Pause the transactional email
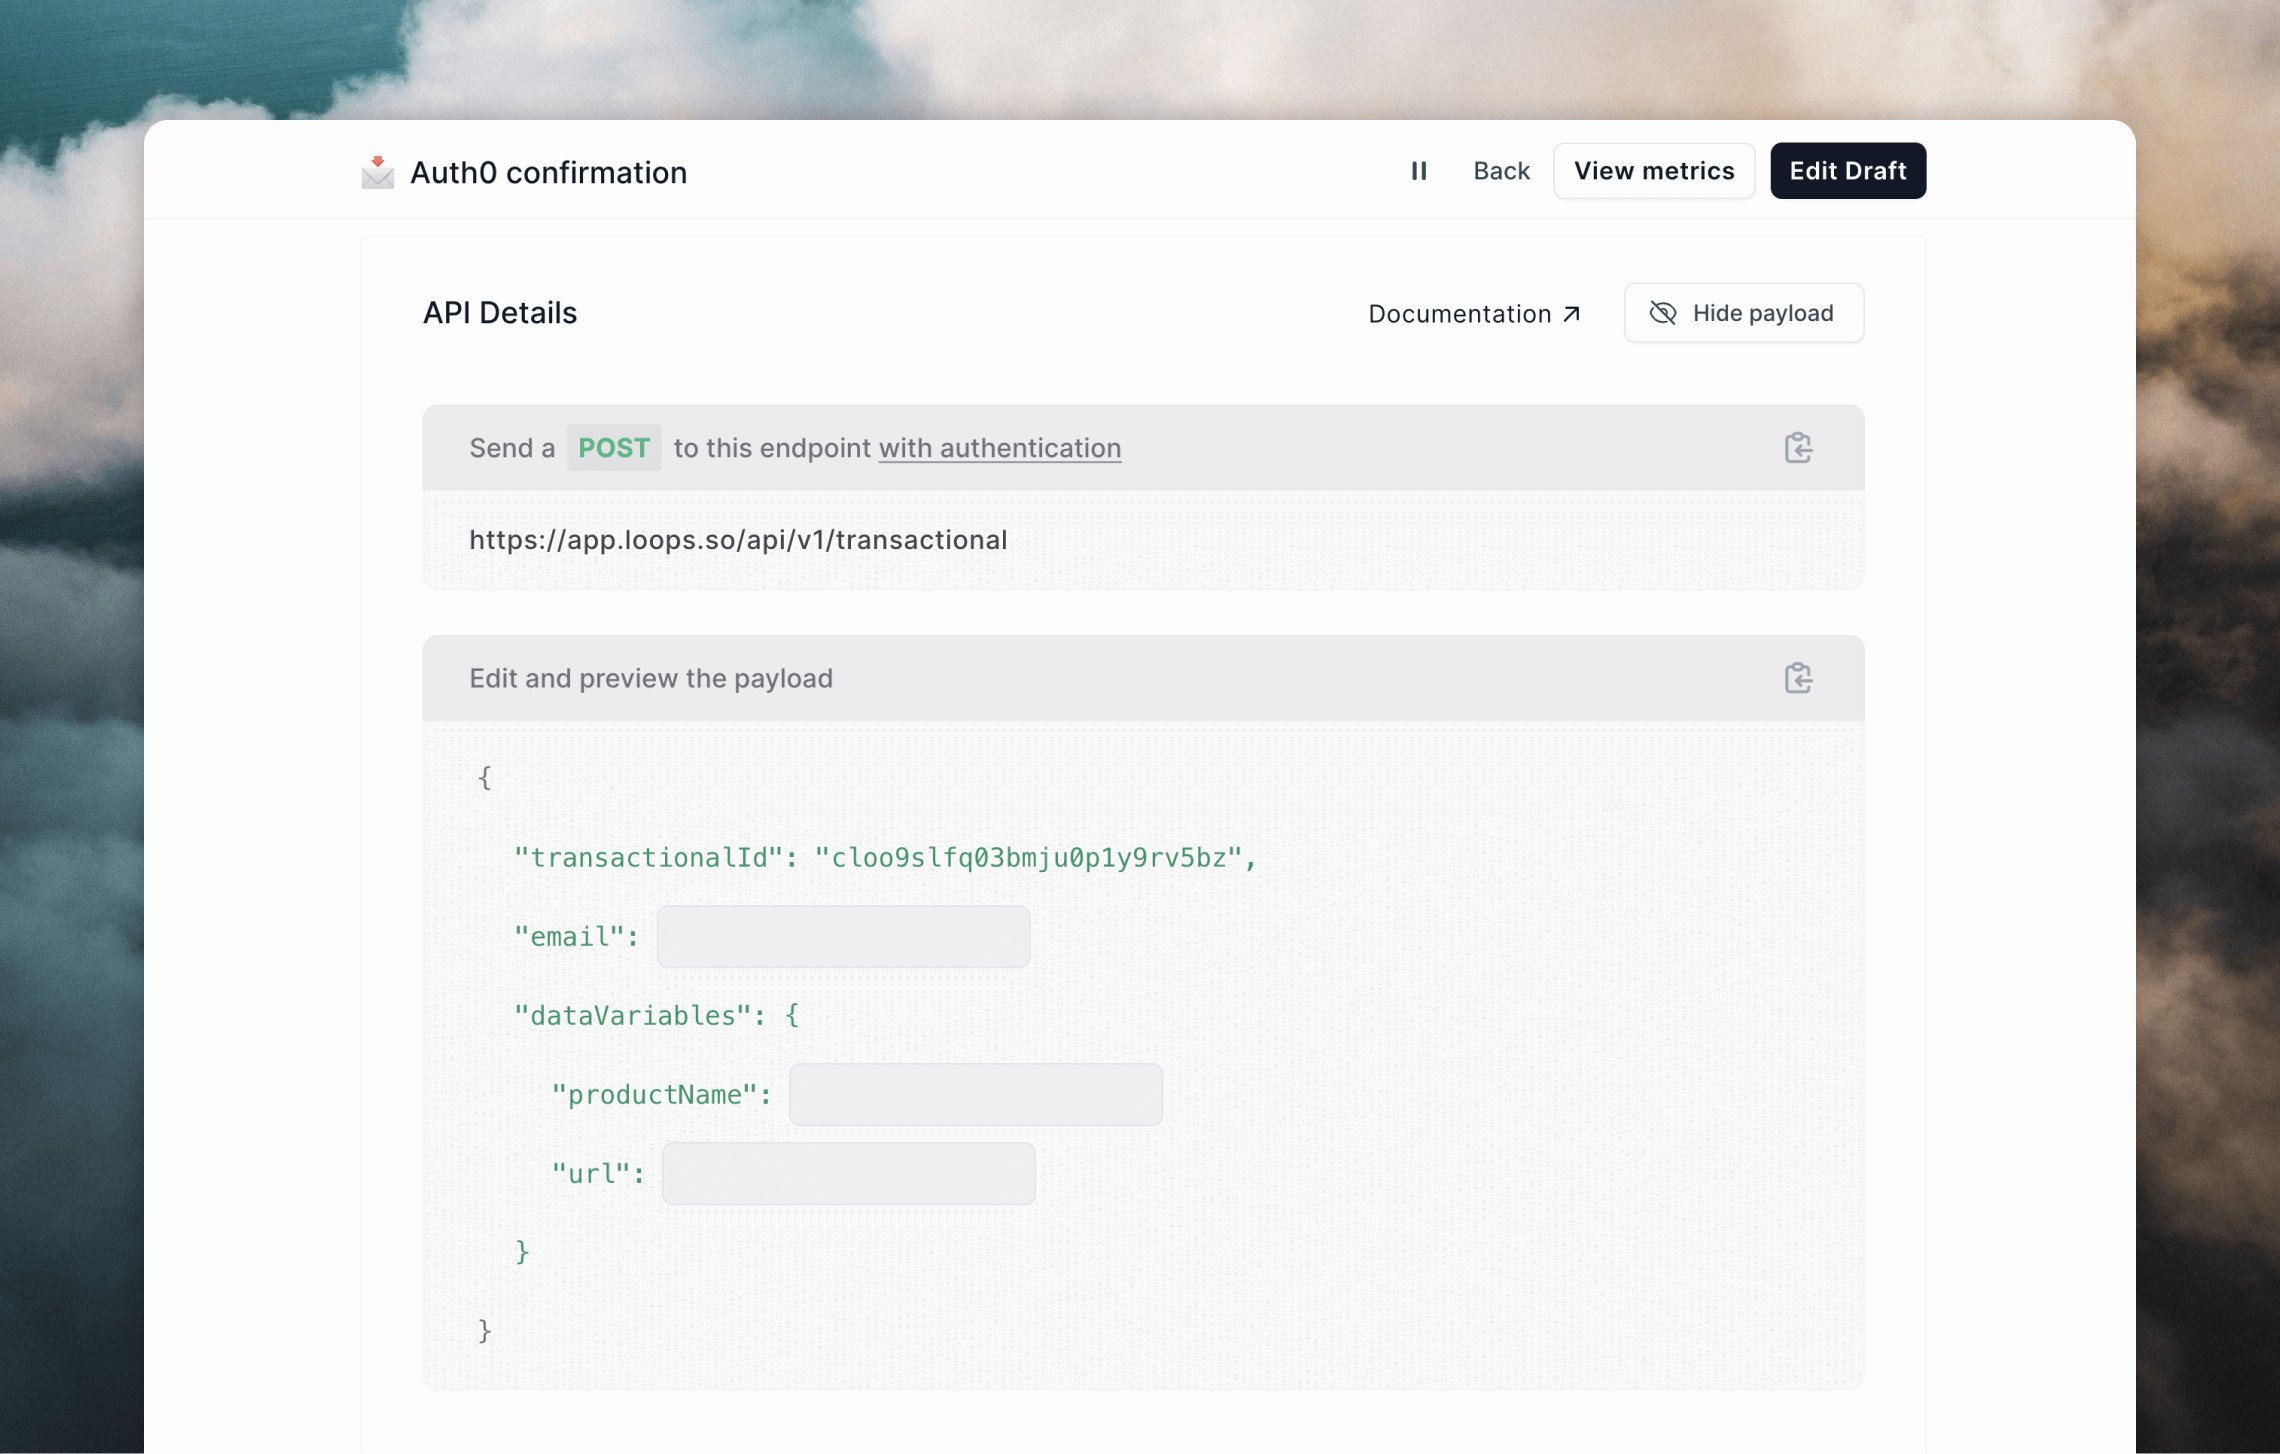 pyautogui.click(x=1419, y=171)
